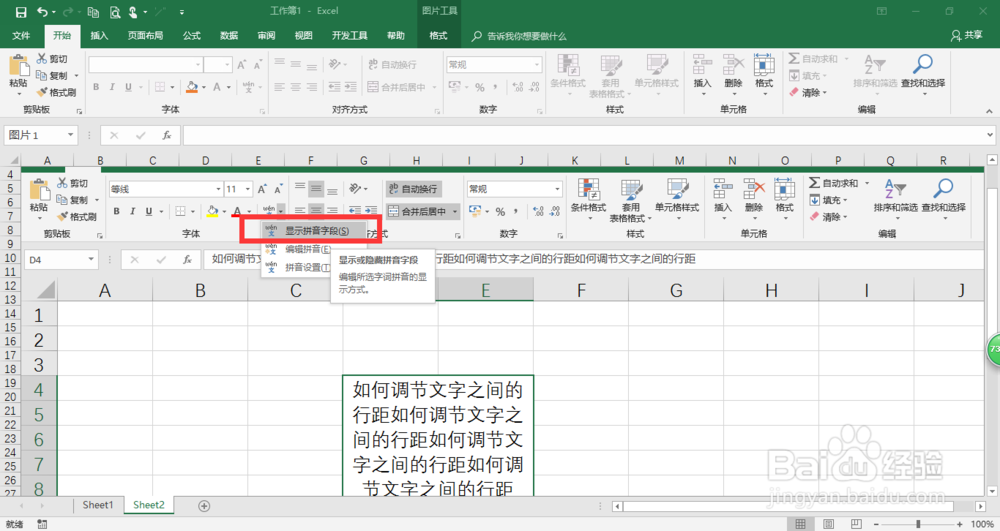Click the ribbon display options icon in title bar
The width and height of the screenshot is (1000, 531).
coord(882,11)
